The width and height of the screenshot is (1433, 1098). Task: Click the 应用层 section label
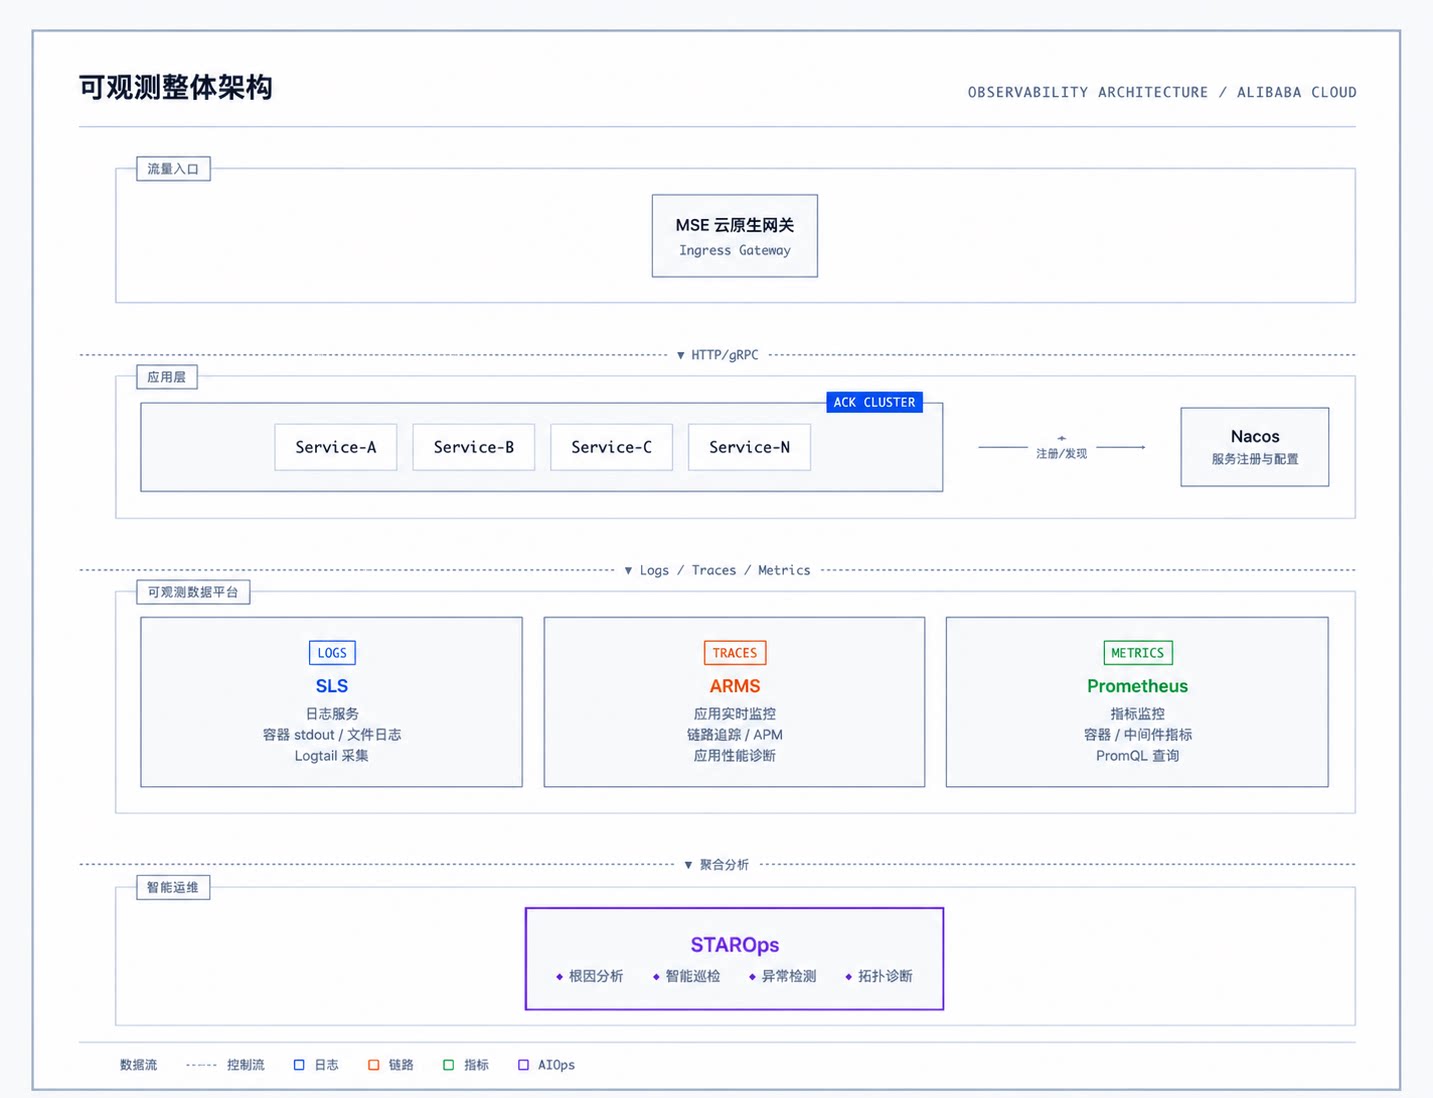tap(167, 377)
